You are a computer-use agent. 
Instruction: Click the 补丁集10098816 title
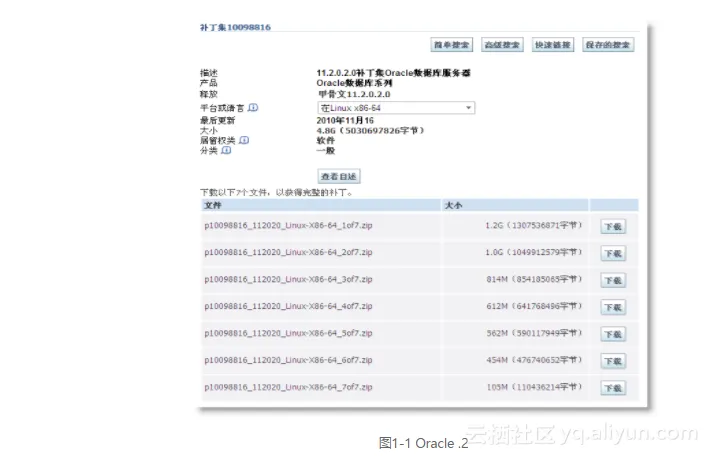pyautogui.click(x=236, y=27)
